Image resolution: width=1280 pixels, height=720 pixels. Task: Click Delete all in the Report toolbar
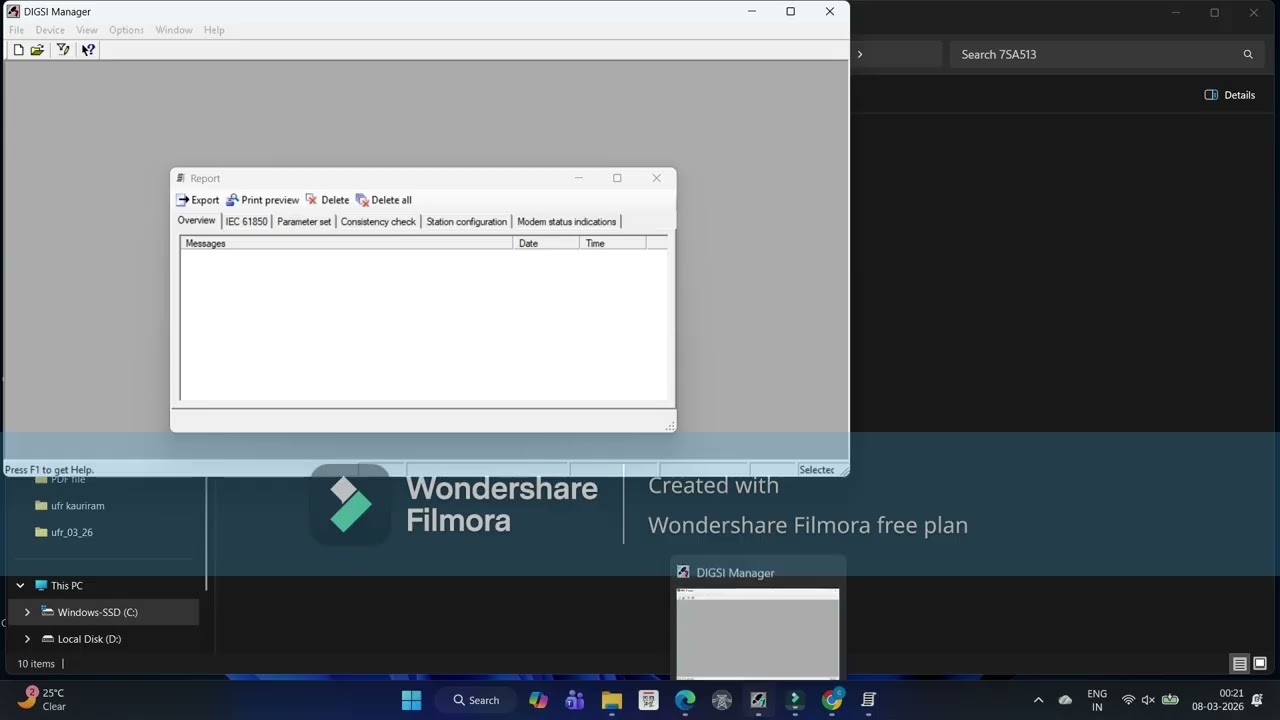coord(383,200)
